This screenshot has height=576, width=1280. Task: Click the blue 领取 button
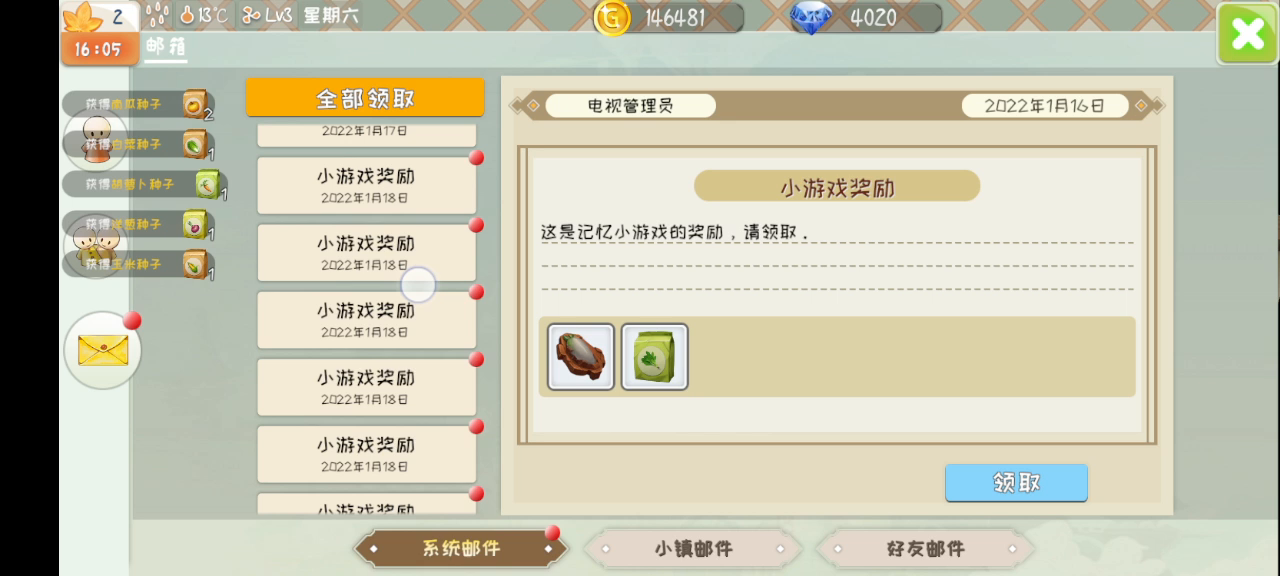click(1016, 483)
